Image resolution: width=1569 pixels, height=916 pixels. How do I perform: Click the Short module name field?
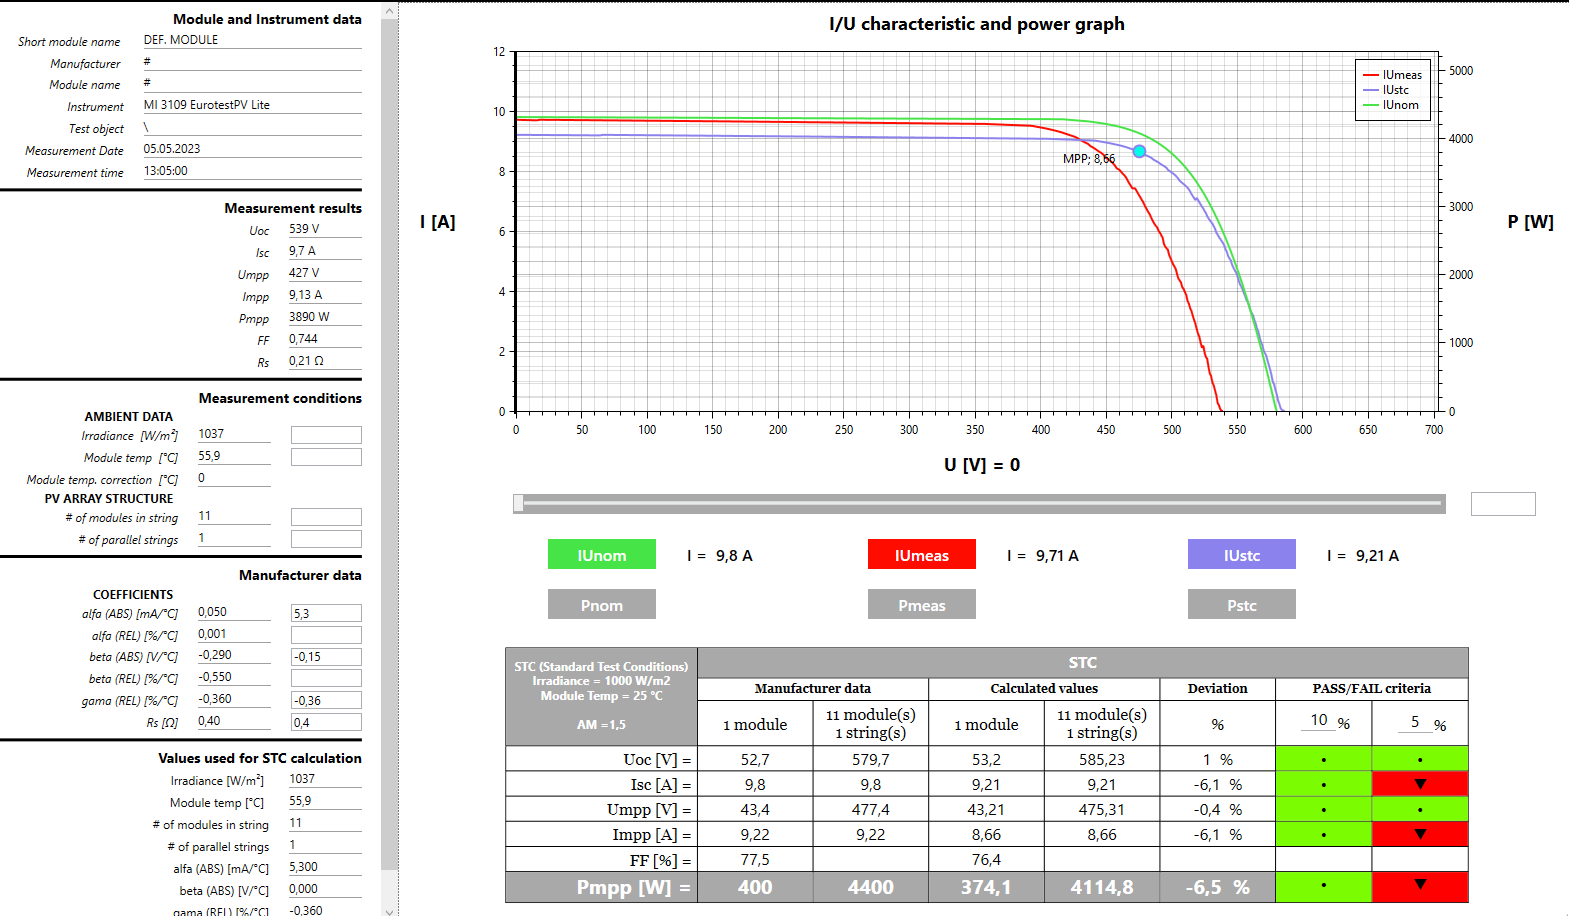250,40
